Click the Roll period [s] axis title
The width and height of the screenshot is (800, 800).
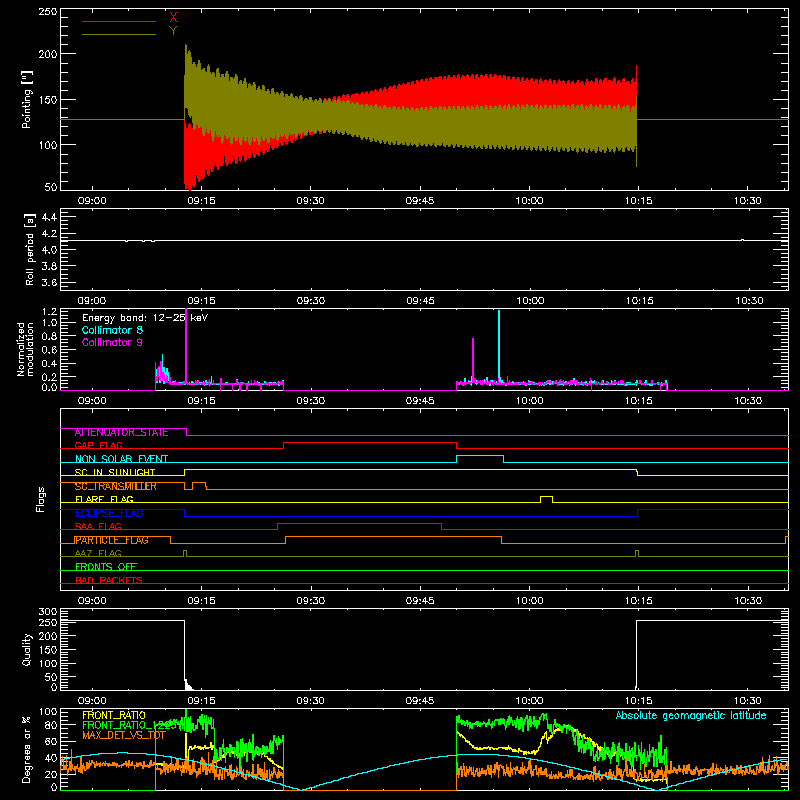point(29,249)
